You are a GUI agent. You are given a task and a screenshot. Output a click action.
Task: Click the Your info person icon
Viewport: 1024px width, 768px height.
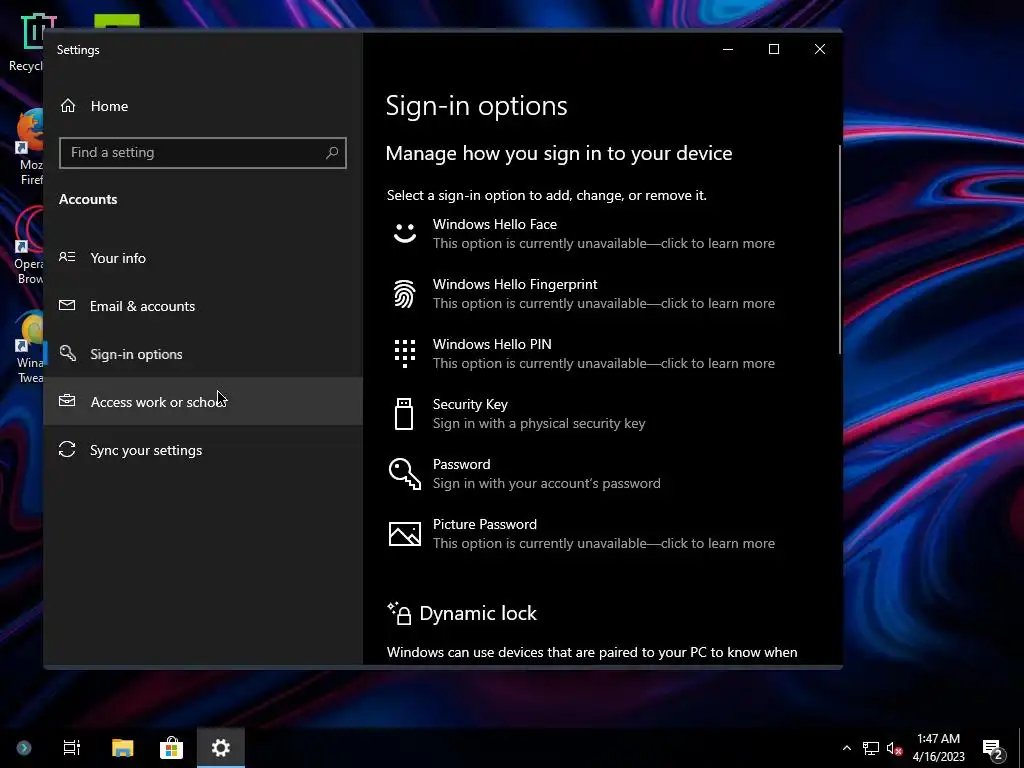[x=67, y=257]
